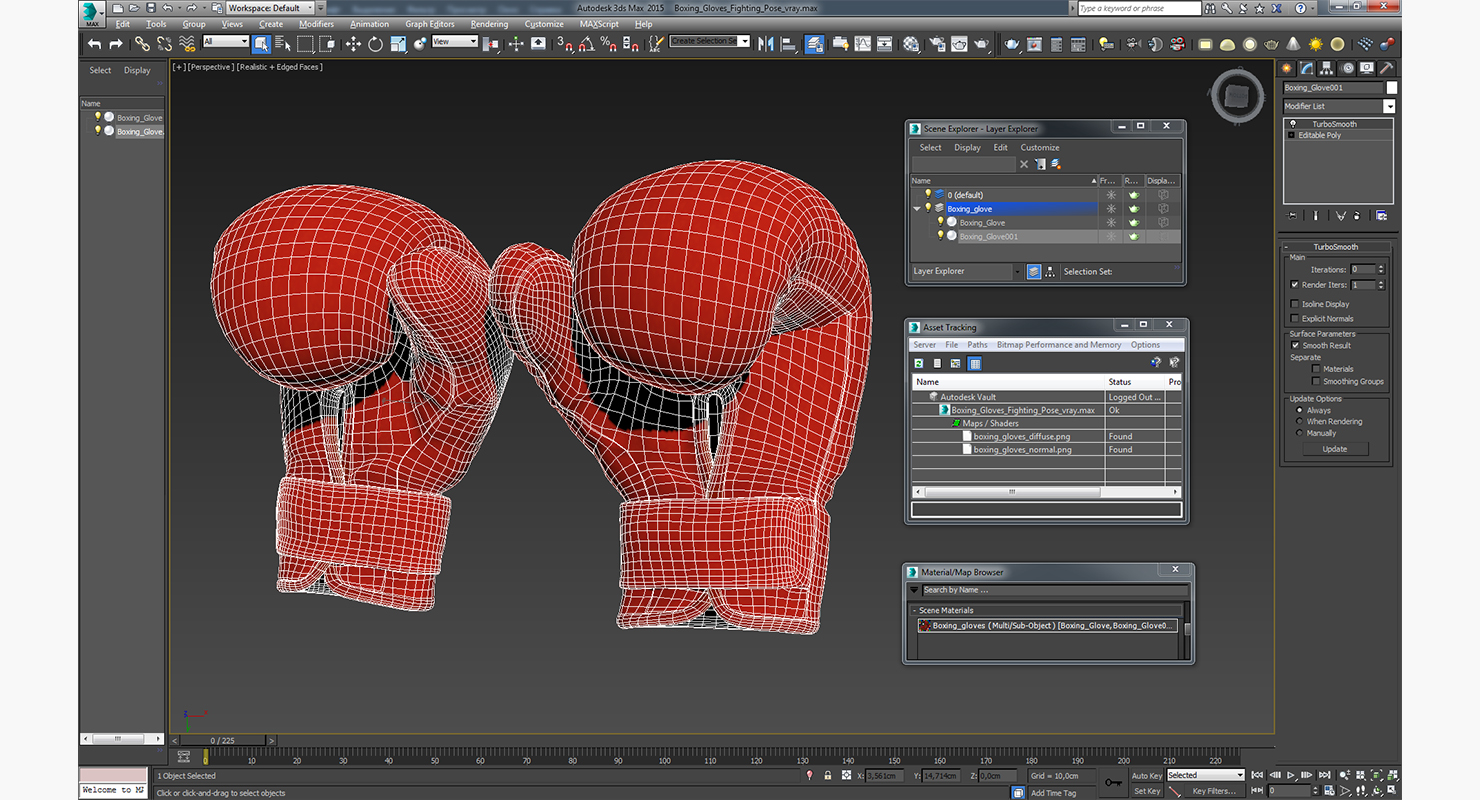
Task: Toggle the 3D Snaps magnet icon
Action: coord(565,44)
